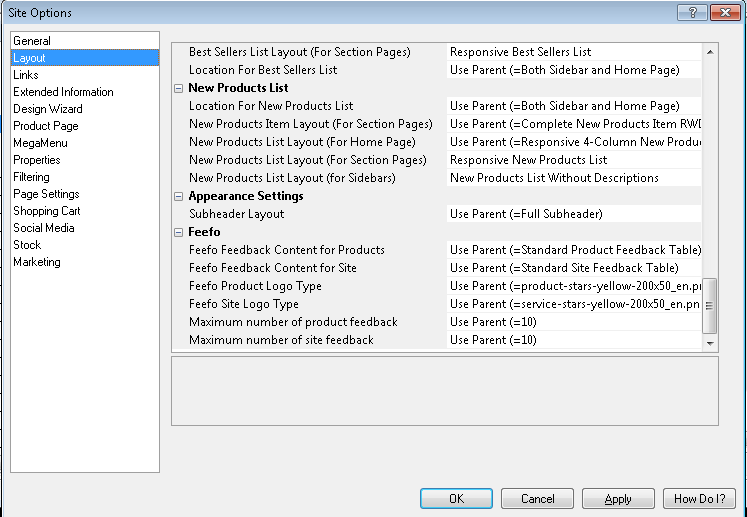Click scrollbar down arrow in property grid
The image size is (747, 517).
coord(710,343)
